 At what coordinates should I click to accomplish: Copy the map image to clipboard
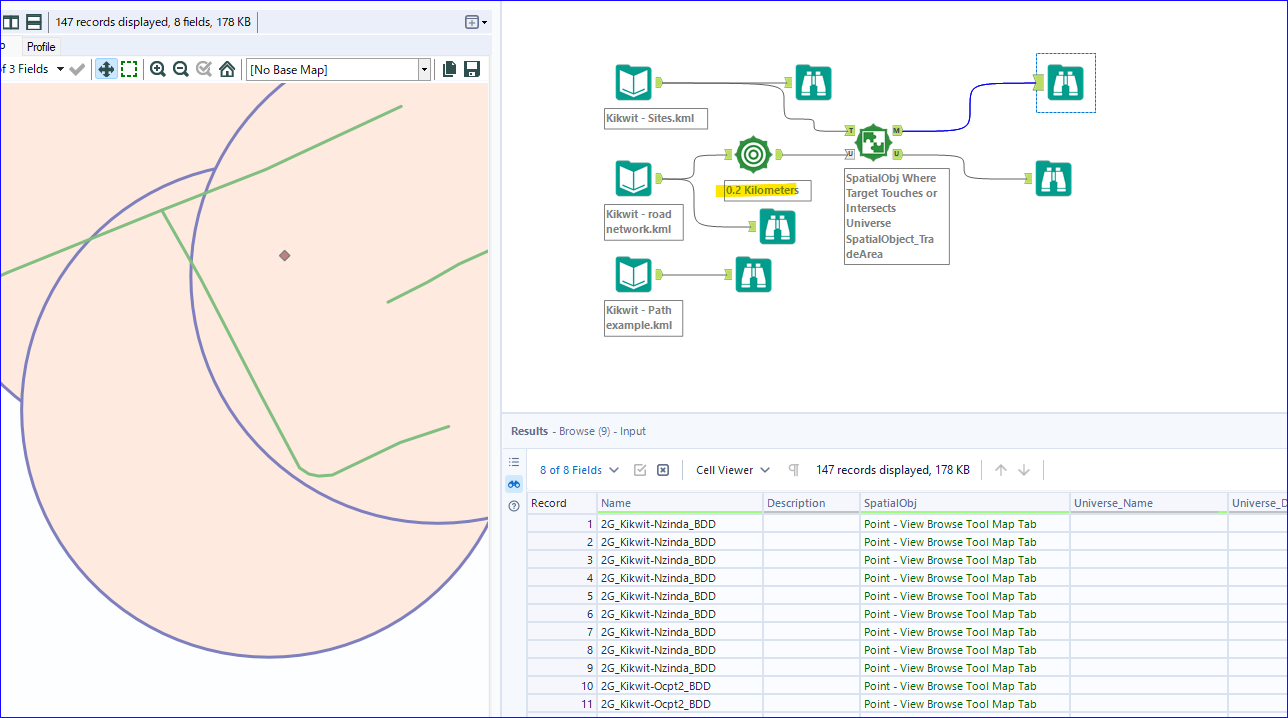(448, 69)
